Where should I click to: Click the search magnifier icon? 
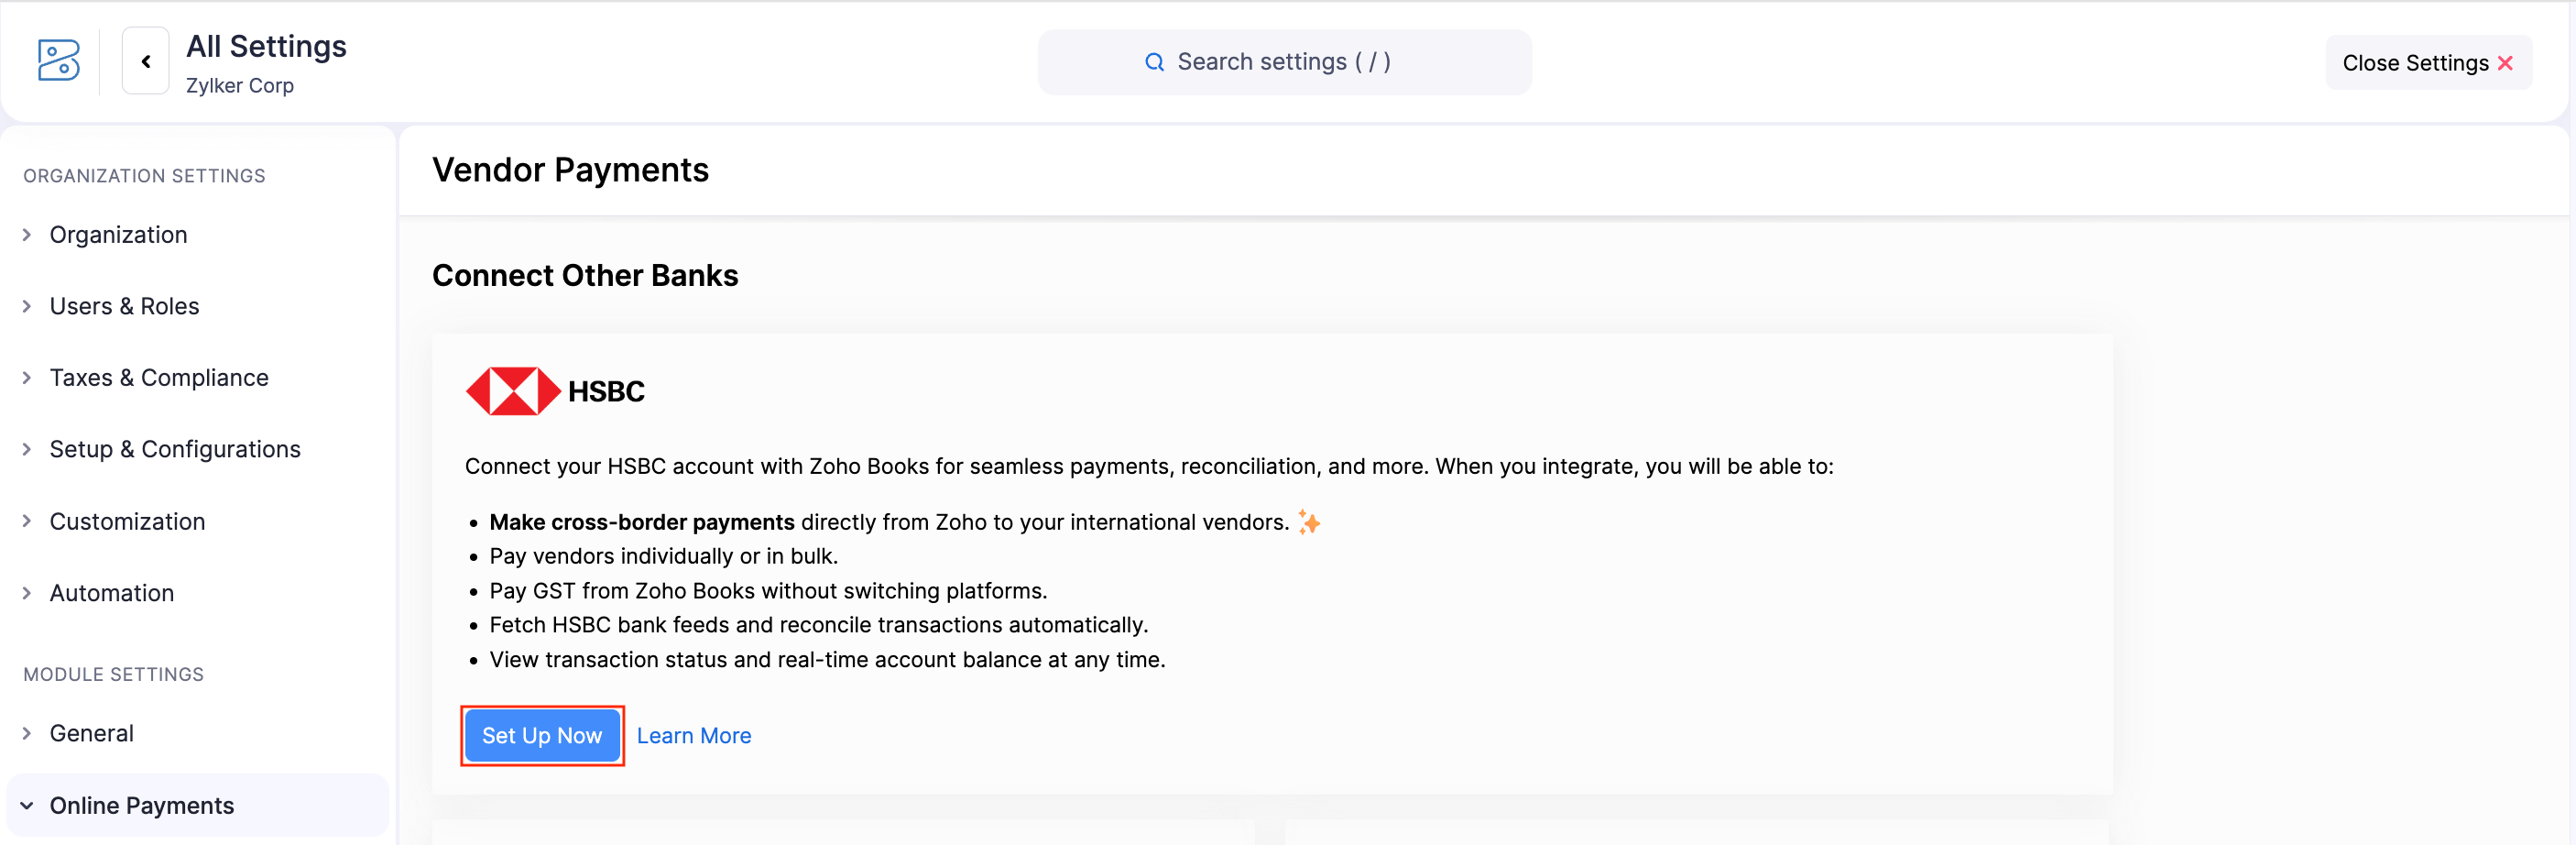(1155, 61)
